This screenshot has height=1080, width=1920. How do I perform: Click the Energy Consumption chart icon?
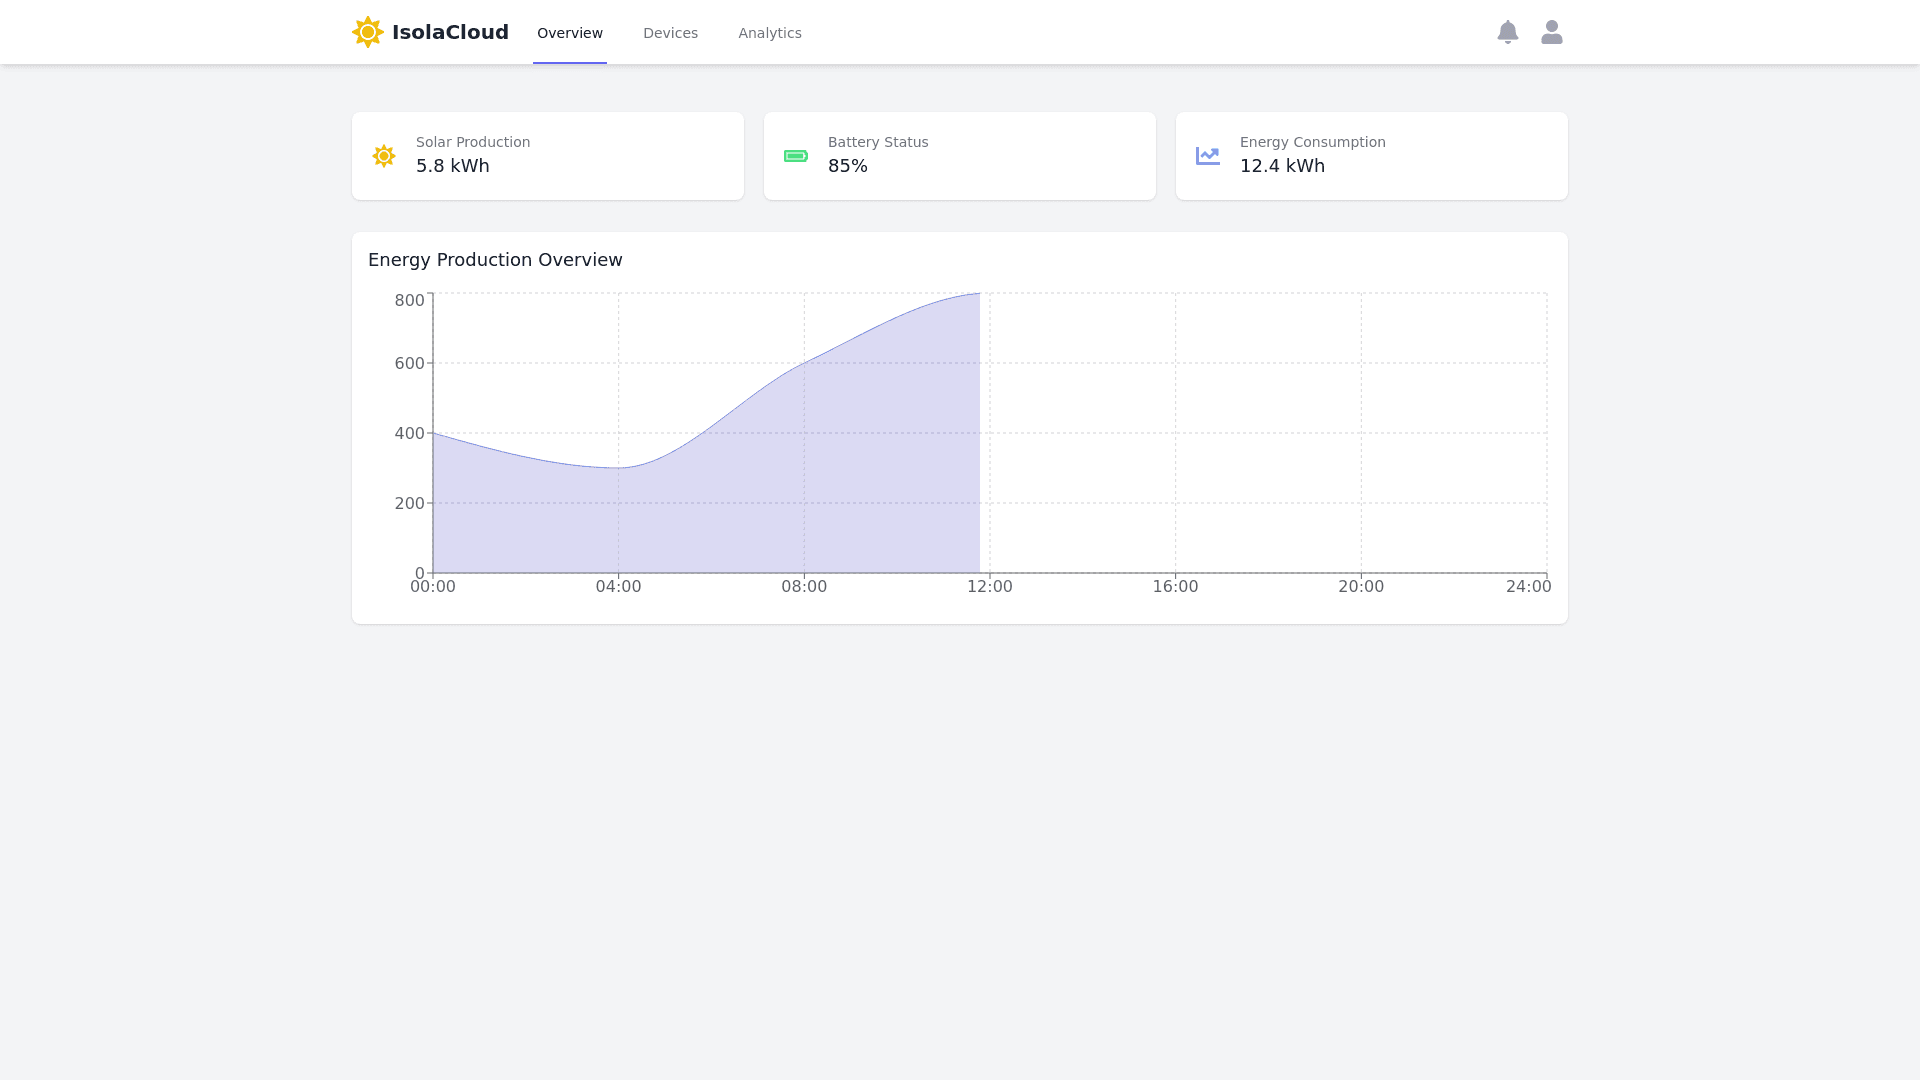(x=1207, y=156)
